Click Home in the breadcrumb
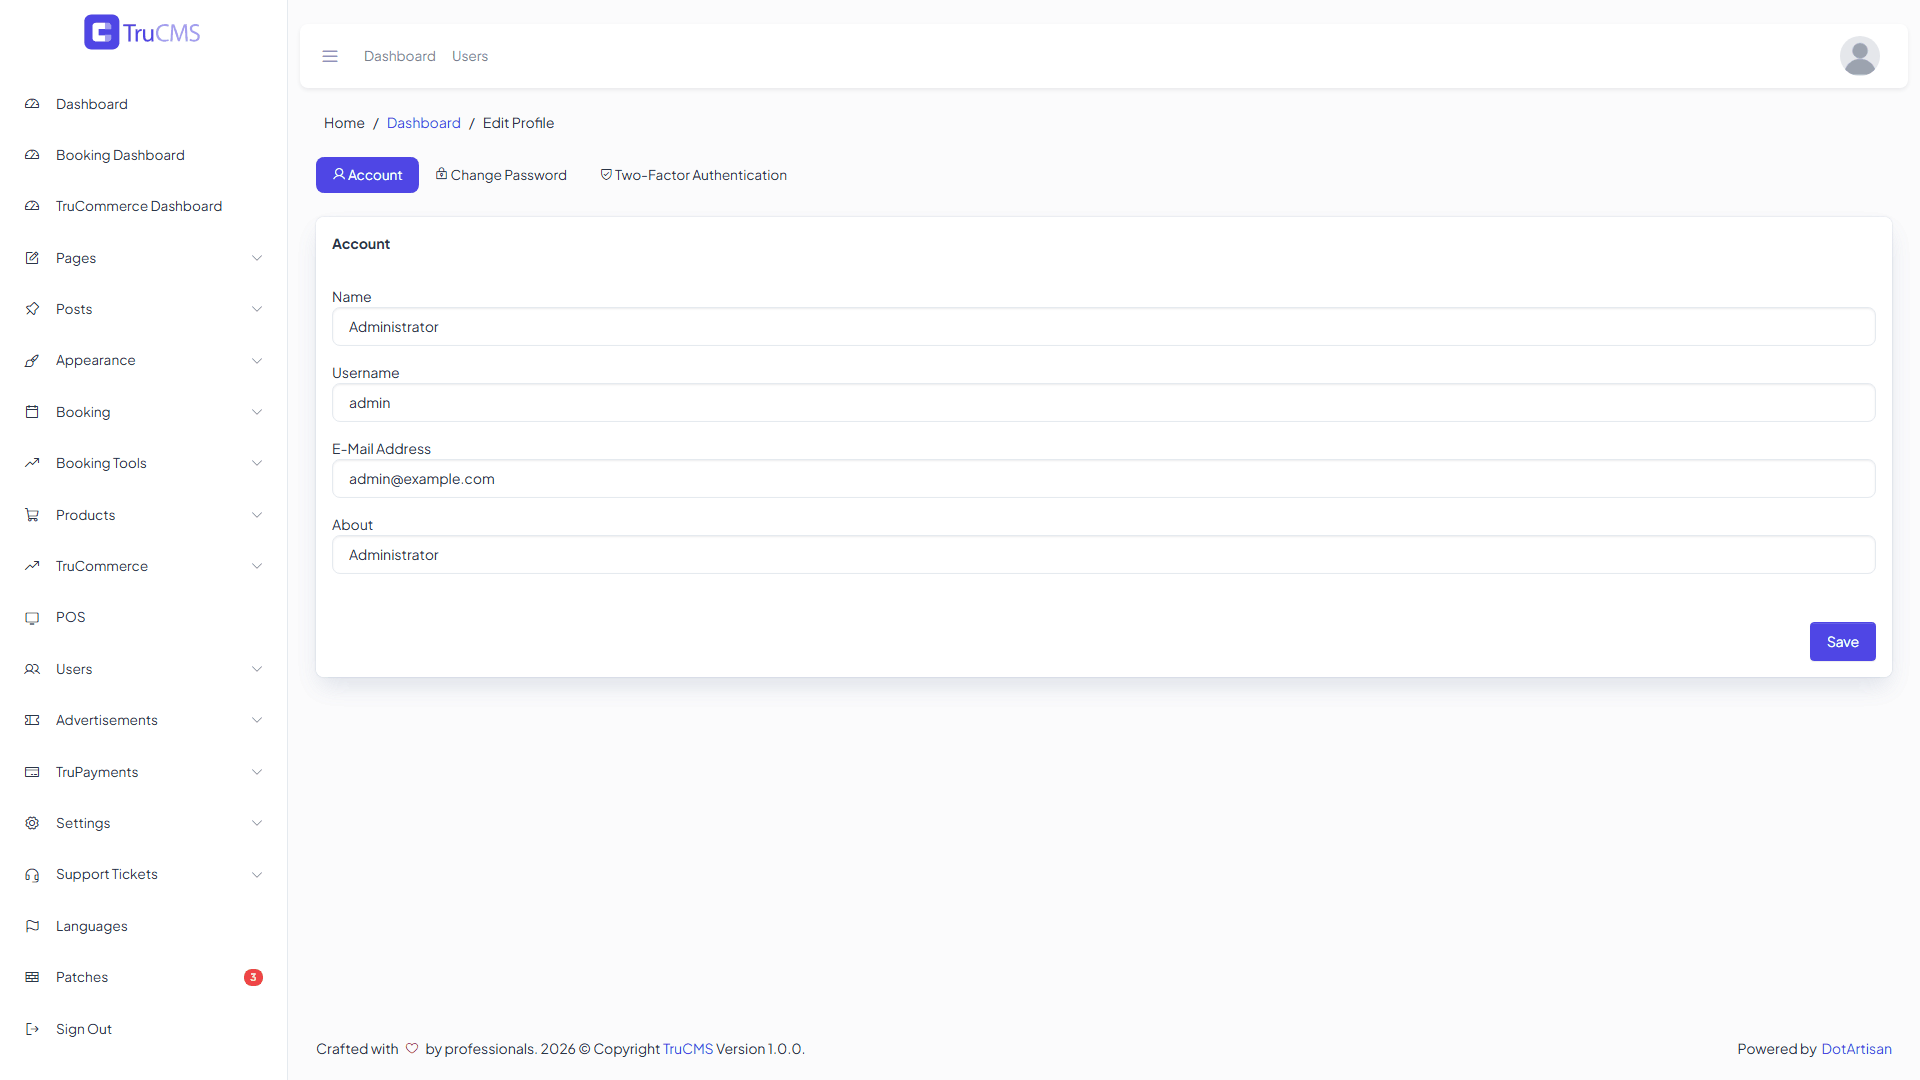Image resolution: width=1920 pixels, height=1080 pixels. [344, 123]
